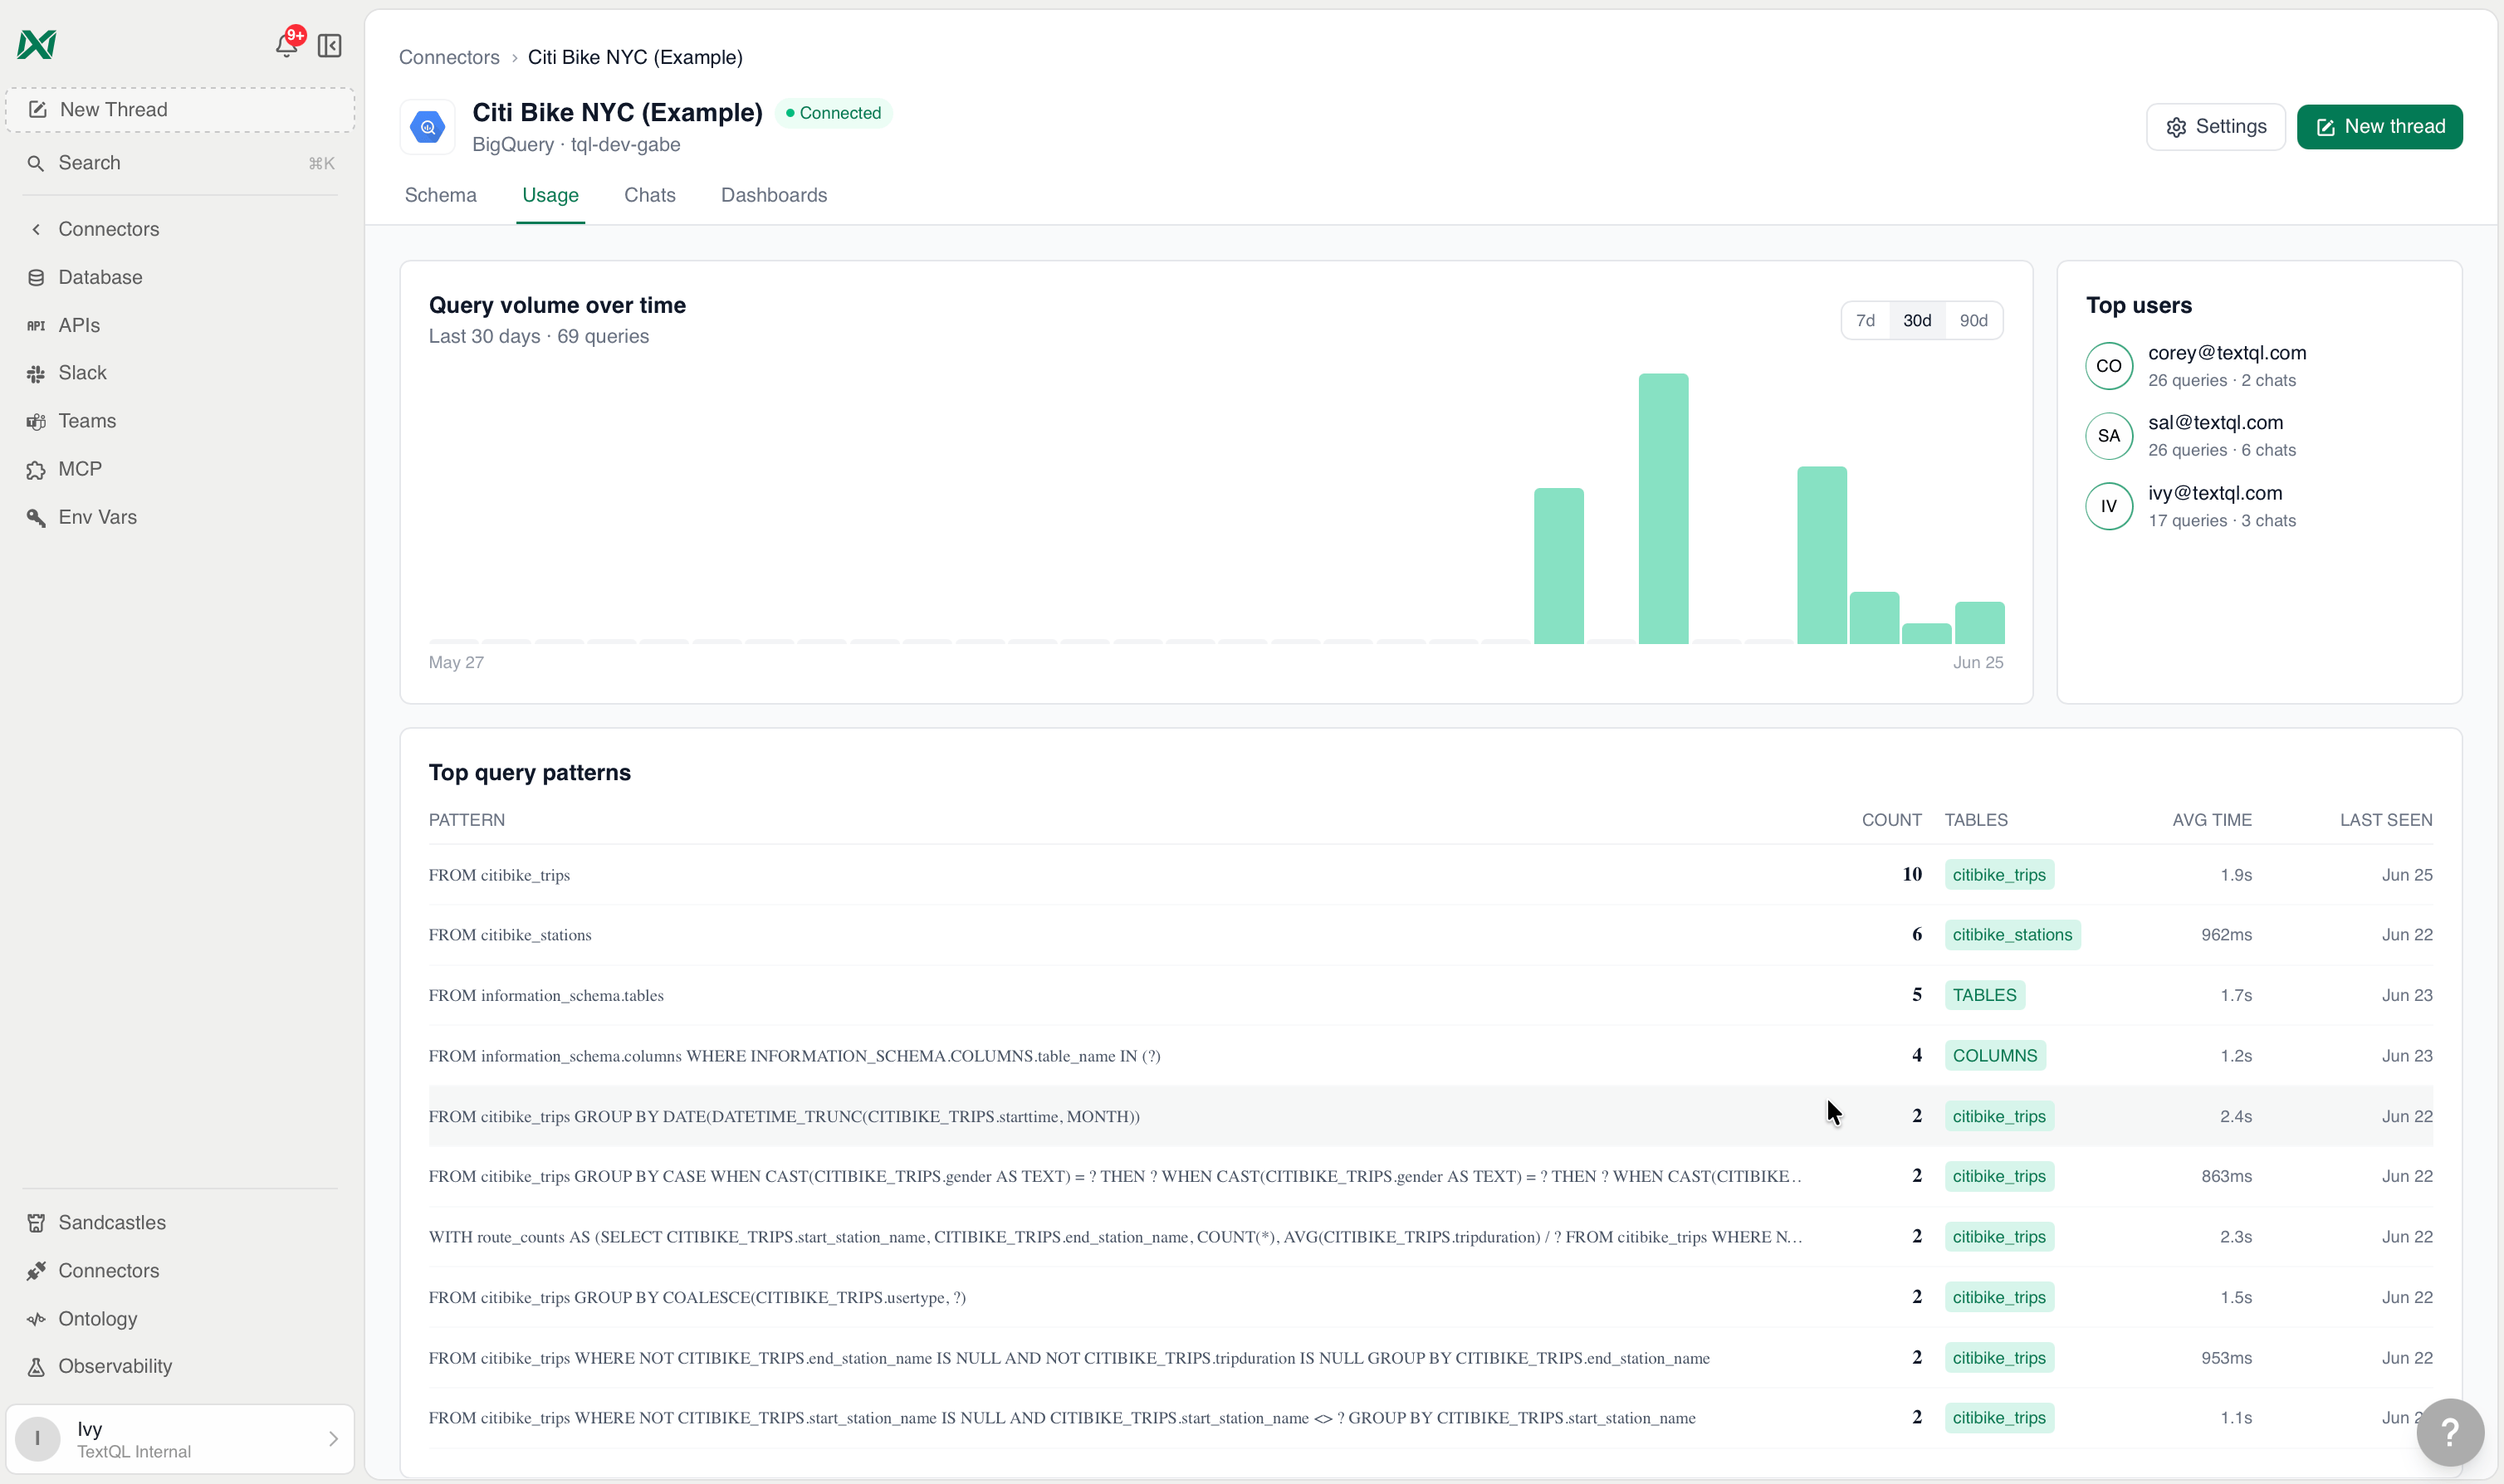Viewport: 2504px width, 1484px height.
Task: Click the IV avatar for ivy
Action: coord(2108,506)
